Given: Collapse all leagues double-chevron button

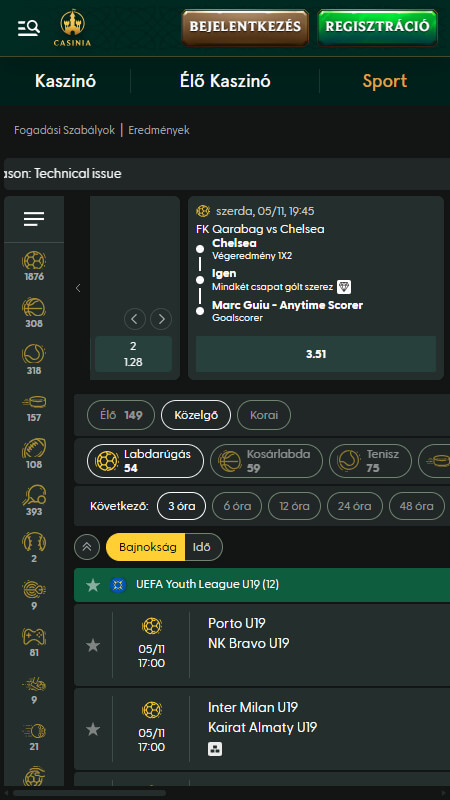Looking at the screenshot, I should 87,547.
